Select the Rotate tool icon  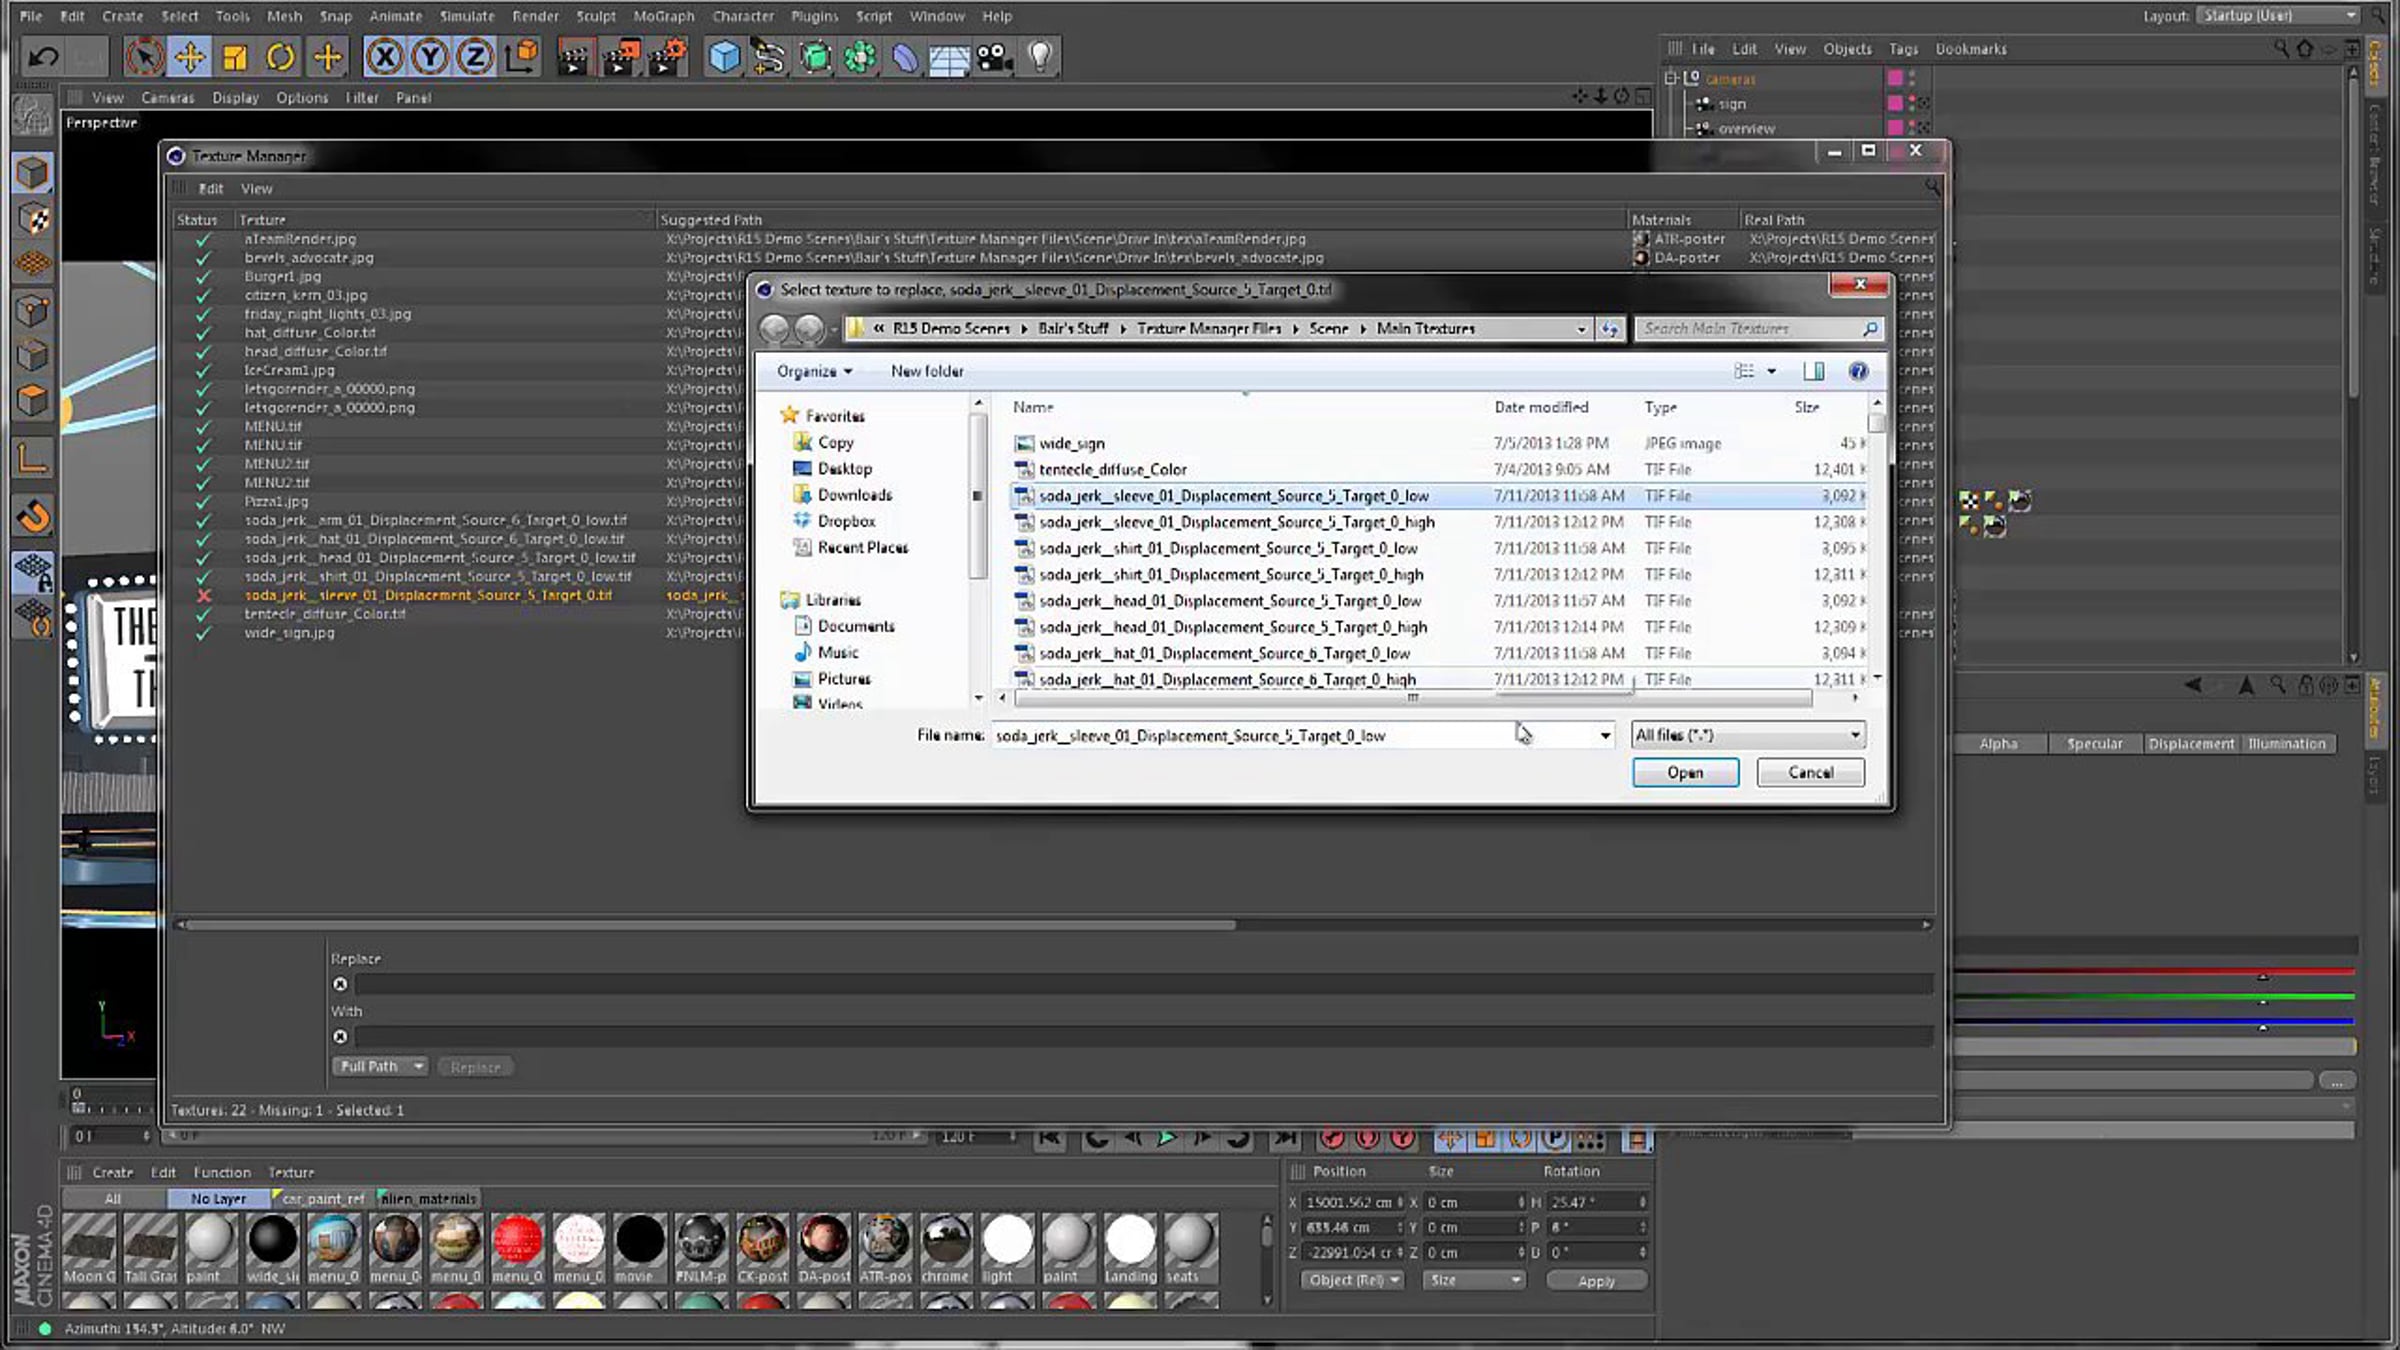[281, 57]
